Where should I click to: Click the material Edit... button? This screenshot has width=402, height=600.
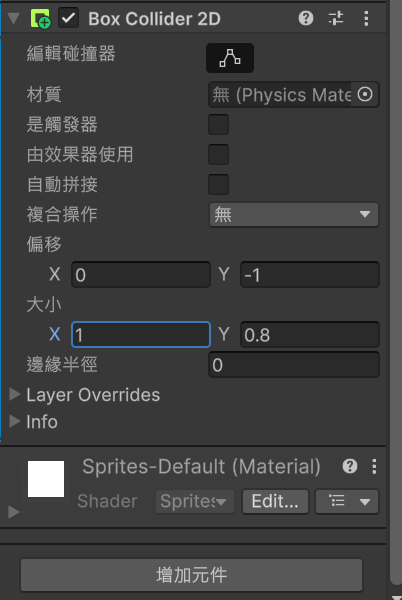pos(275,501)
